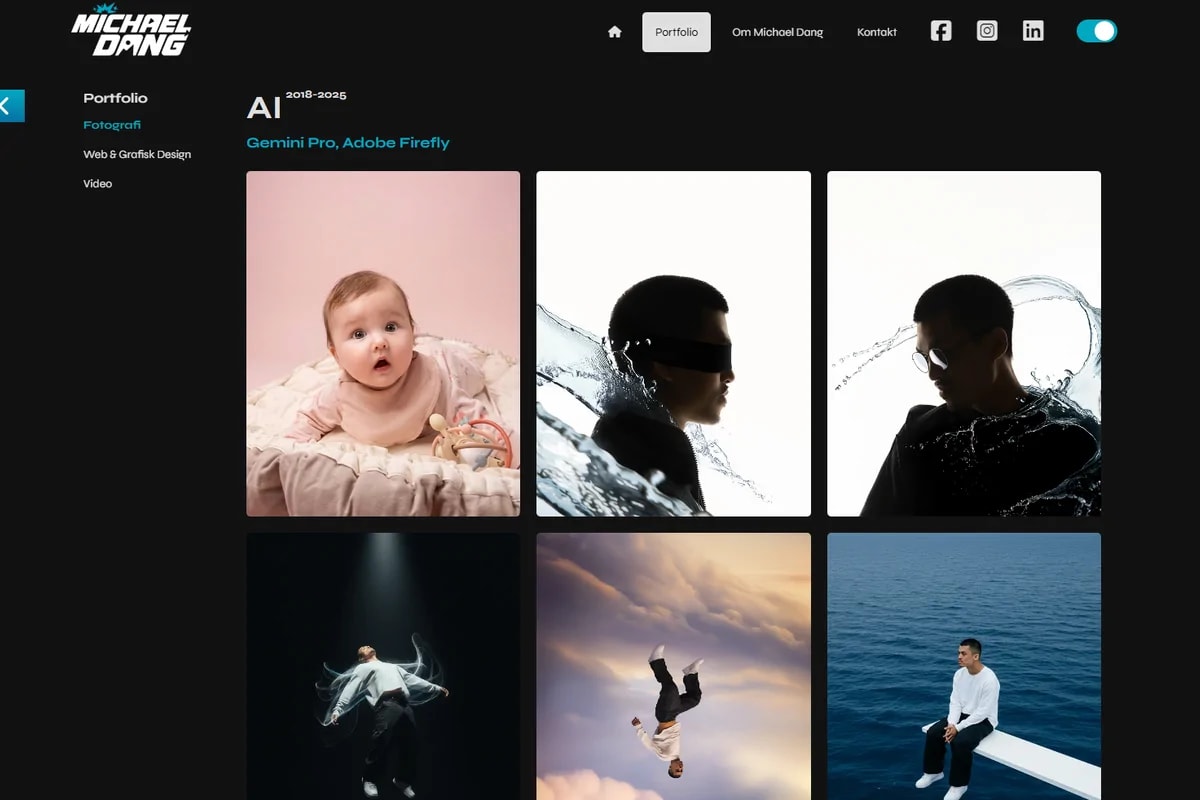Screen dimensions: 1200x800
Task: Open the upside-down man in clouds image
Action: [674, 666]
